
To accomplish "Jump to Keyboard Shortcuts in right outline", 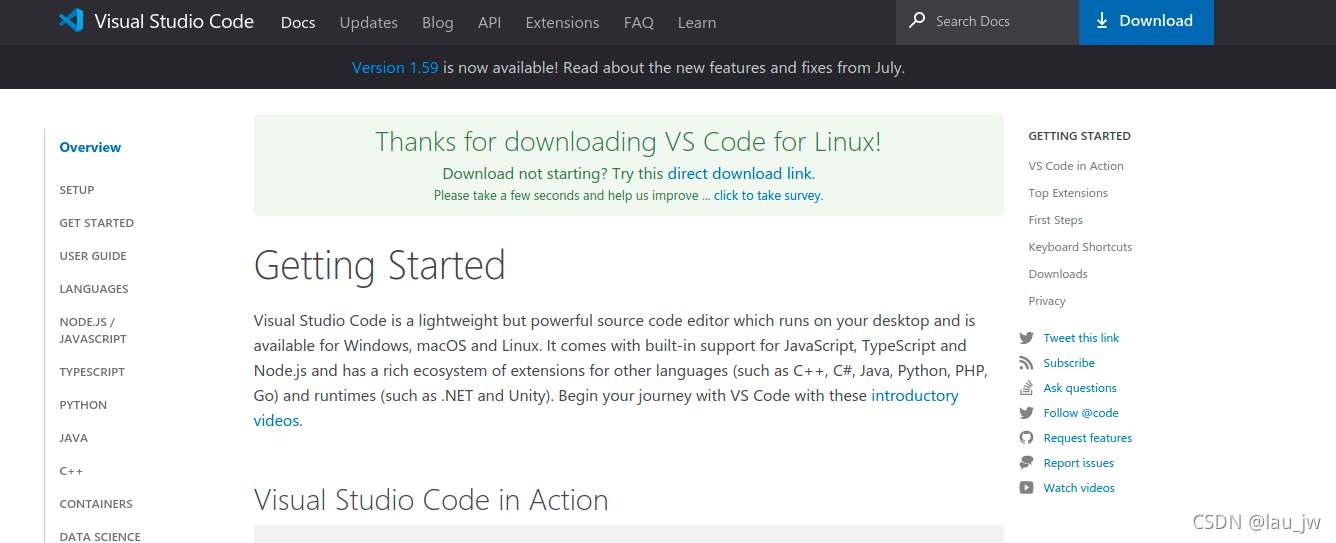I will point(1080,247).
